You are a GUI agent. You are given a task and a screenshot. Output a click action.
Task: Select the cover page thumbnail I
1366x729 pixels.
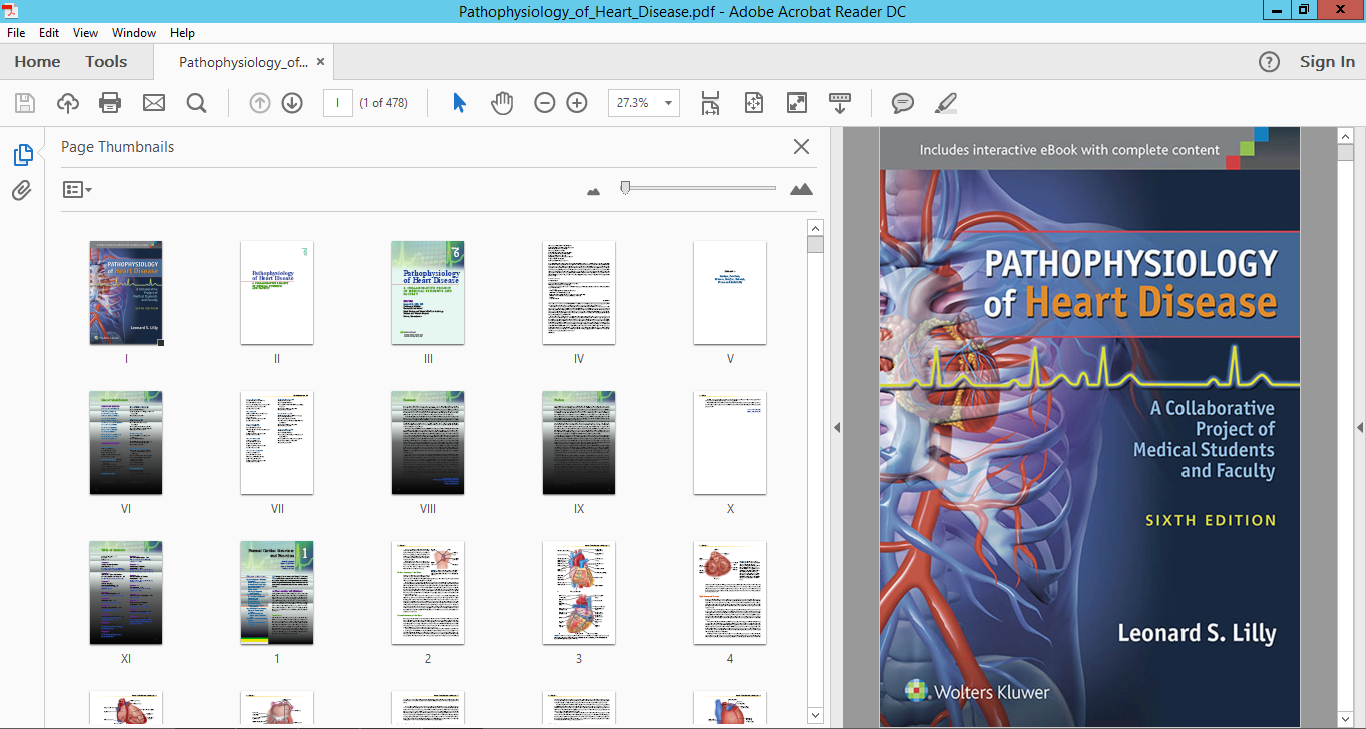[126, 293]
